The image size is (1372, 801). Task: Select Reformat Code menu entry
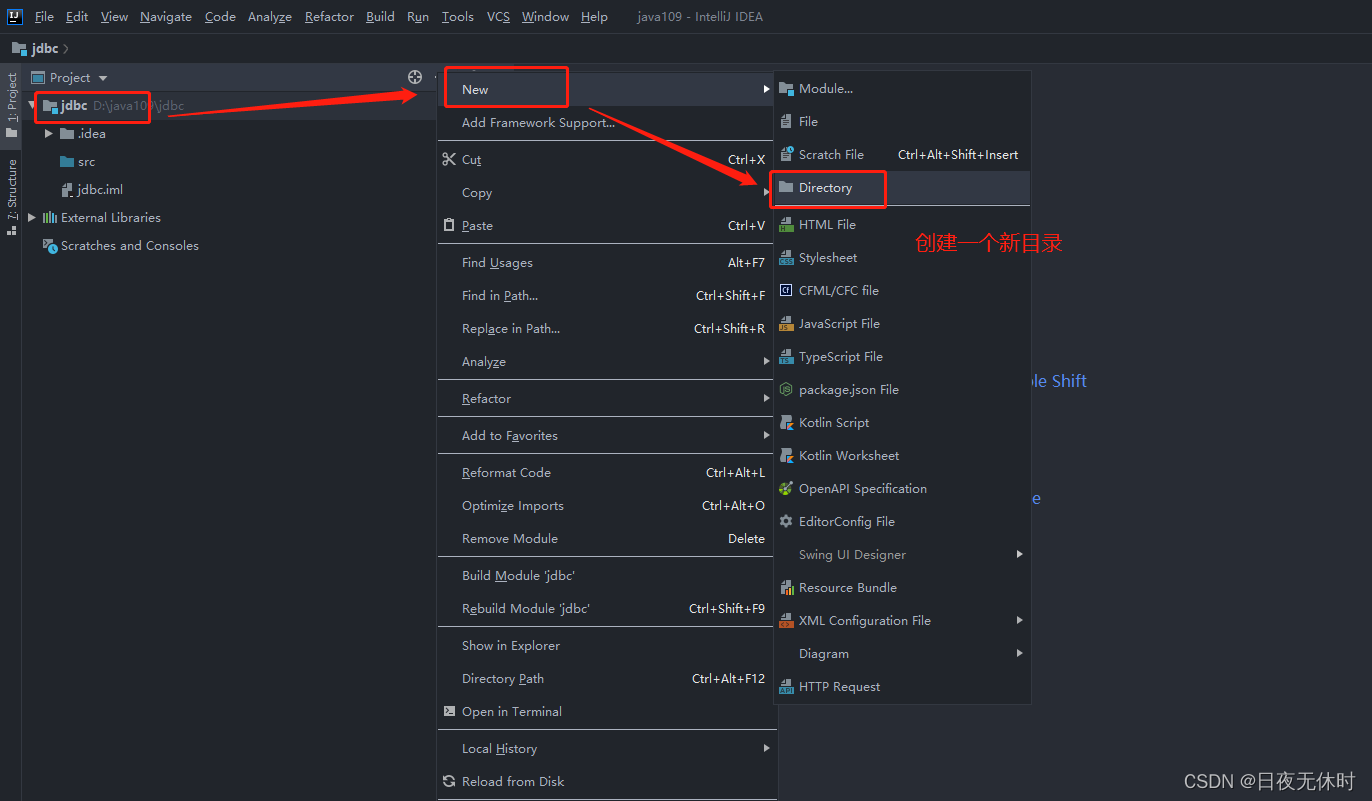607,472
